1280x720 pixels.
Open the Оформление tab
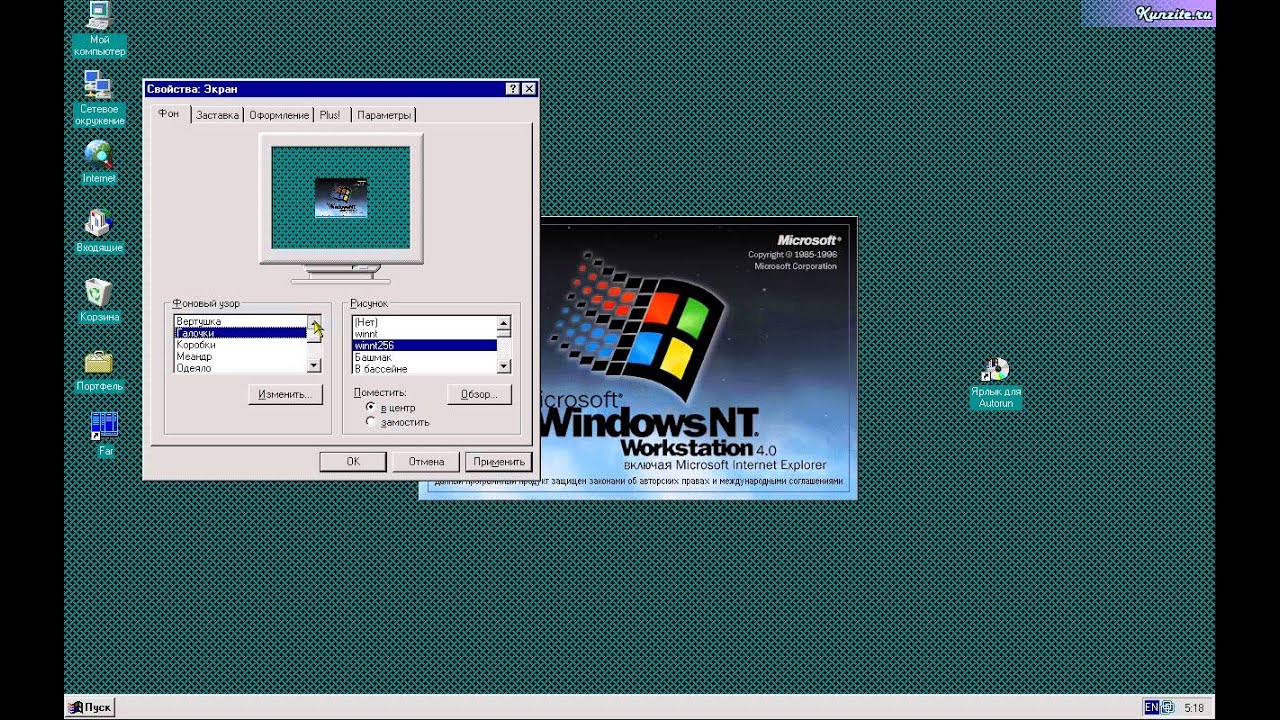coord(279,115)
